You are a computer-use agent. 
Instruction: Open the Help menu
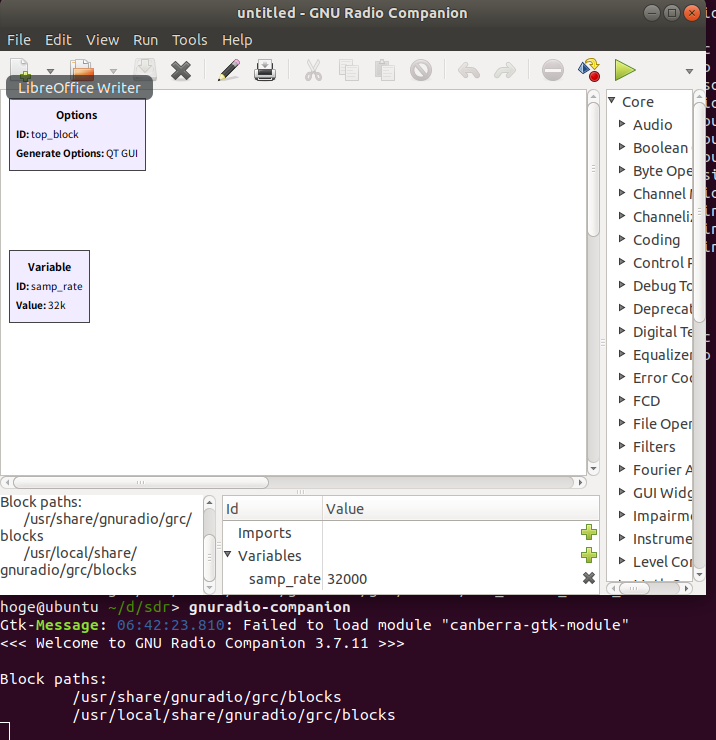(x=237, y=40)
